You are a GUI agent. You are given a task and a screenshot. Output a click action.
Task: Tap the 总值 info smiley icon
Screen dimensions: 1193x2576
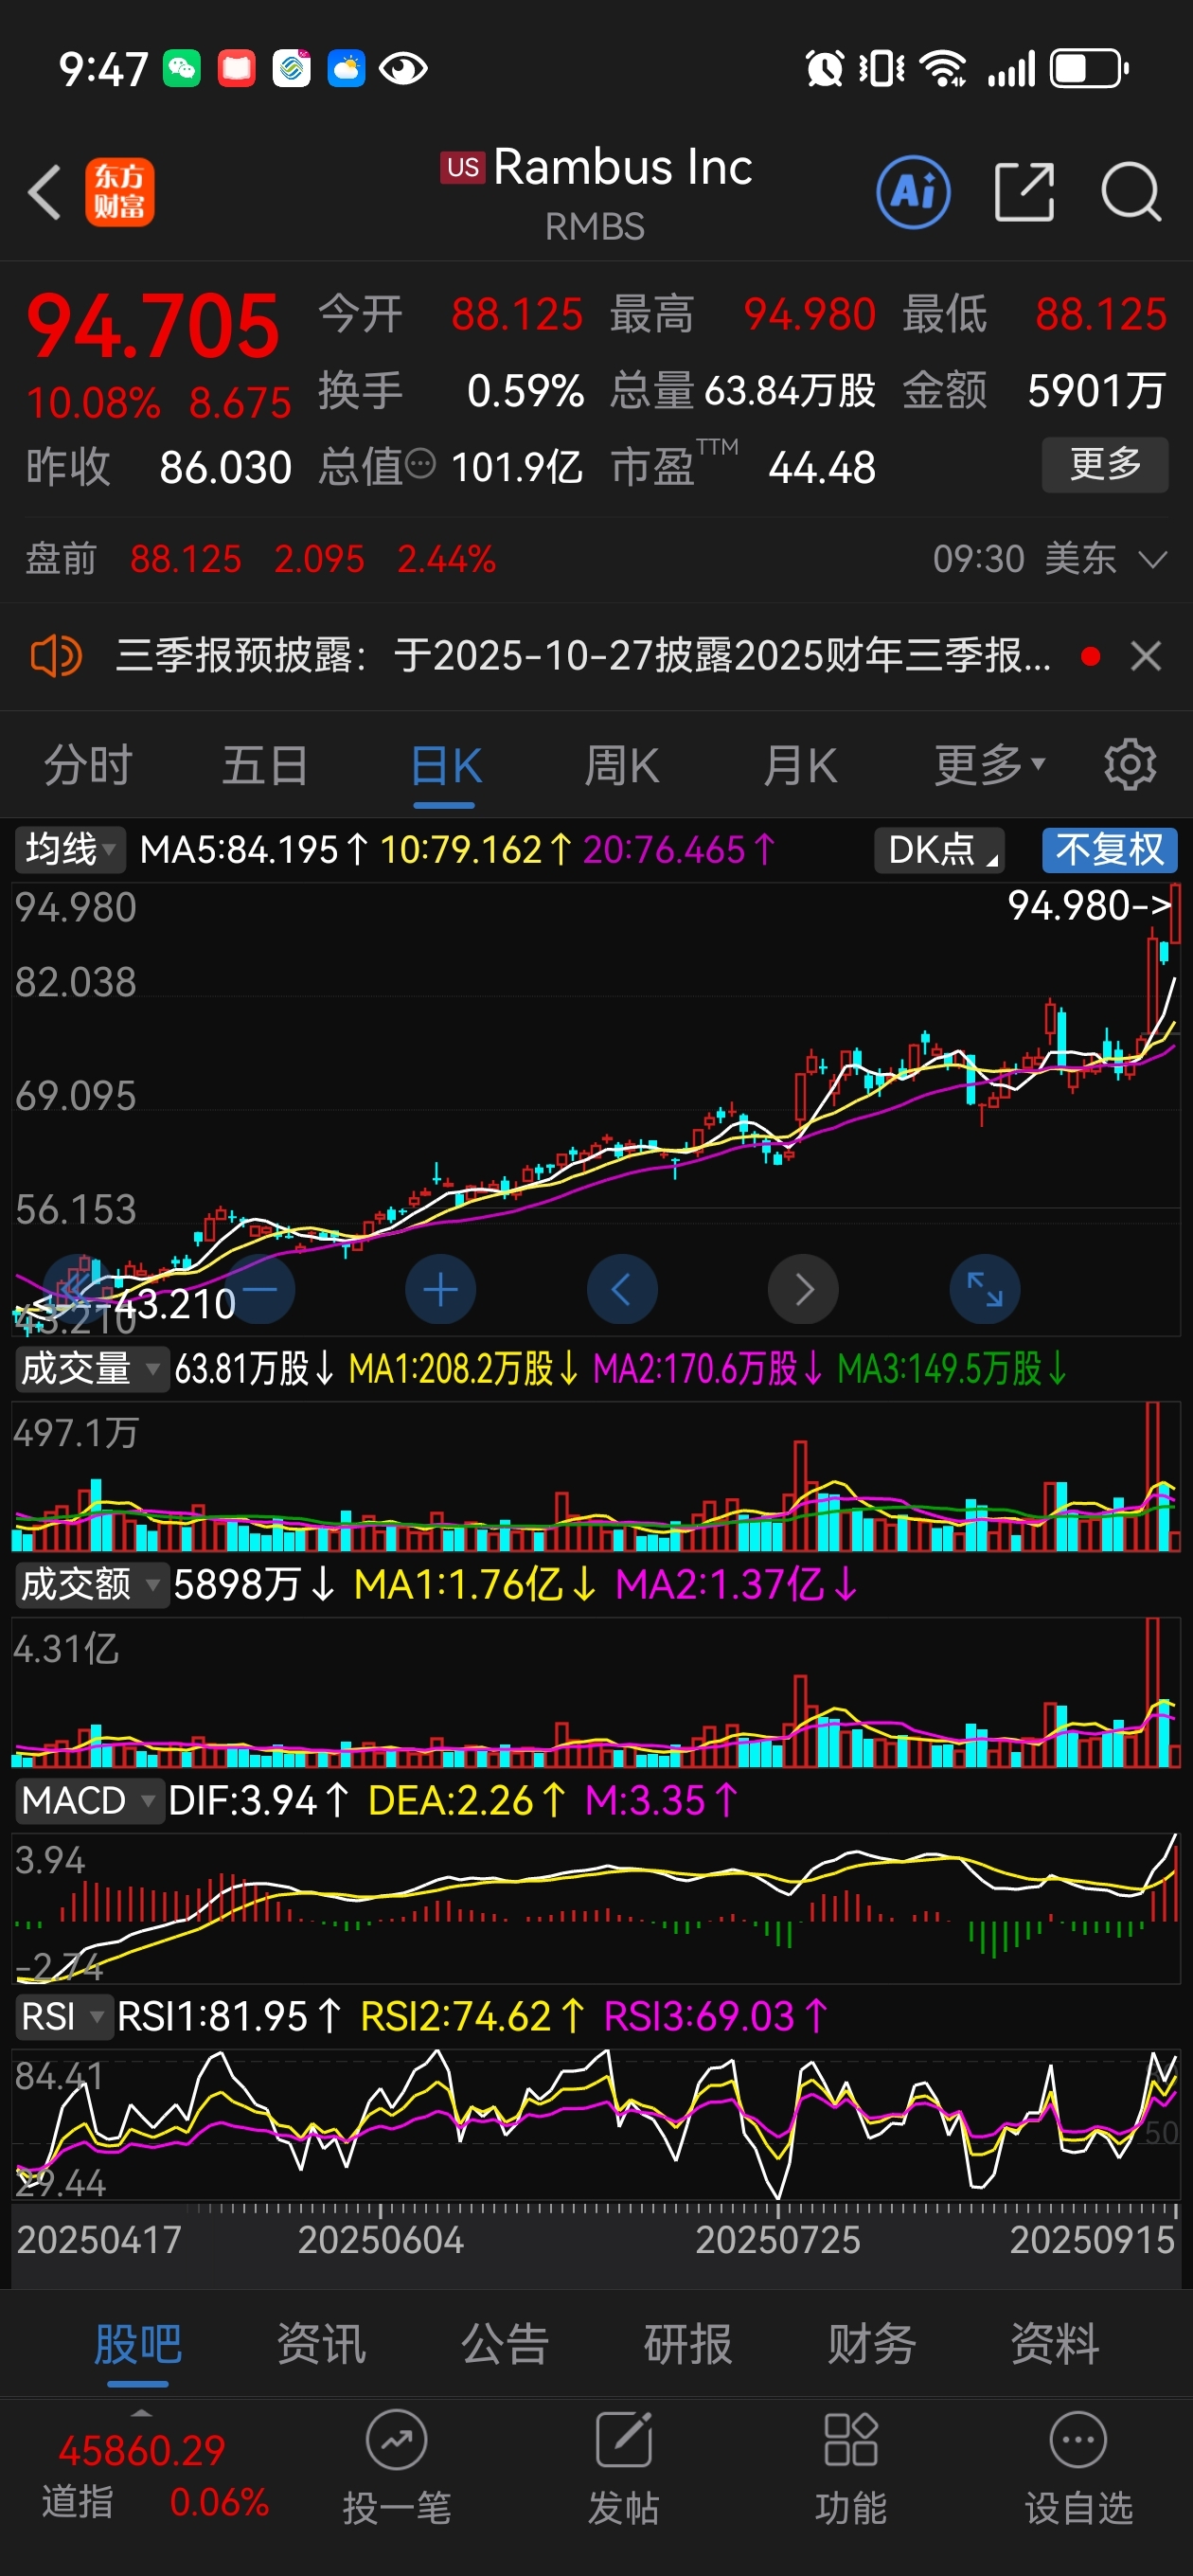[422, 464]
